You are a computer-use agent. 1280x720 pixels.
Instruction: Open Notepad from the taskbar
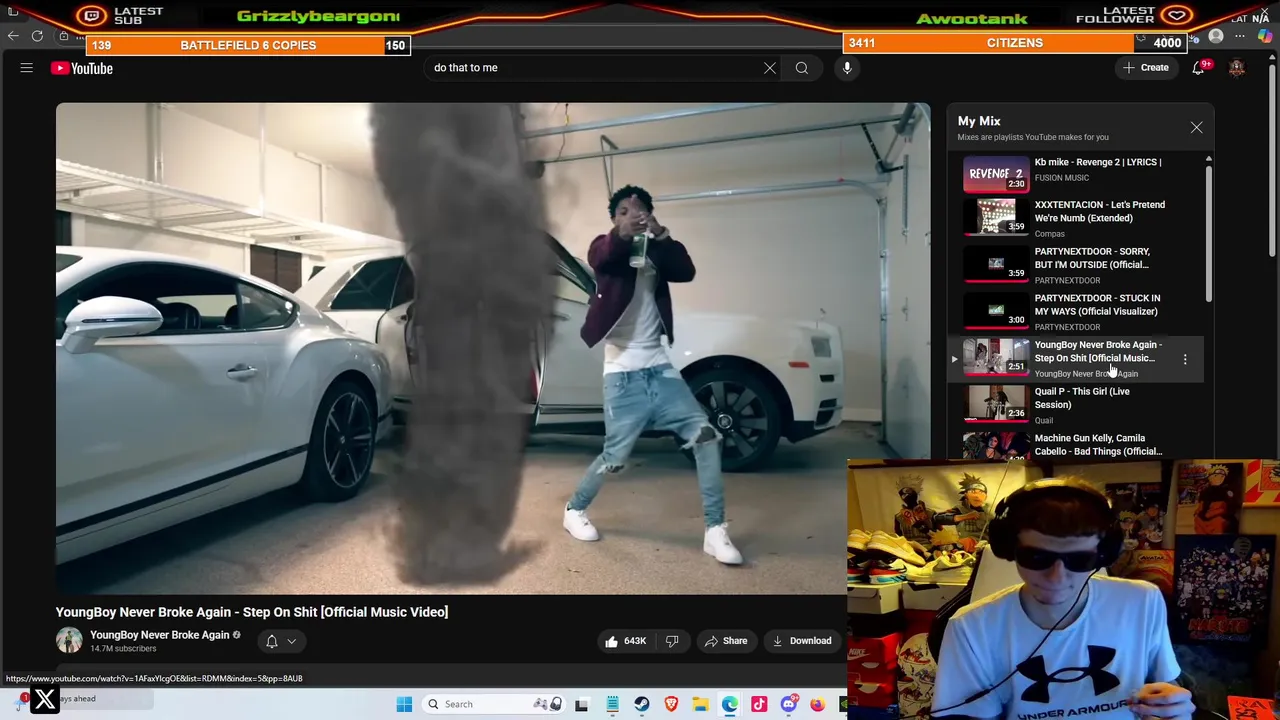[x=612, y=704]
